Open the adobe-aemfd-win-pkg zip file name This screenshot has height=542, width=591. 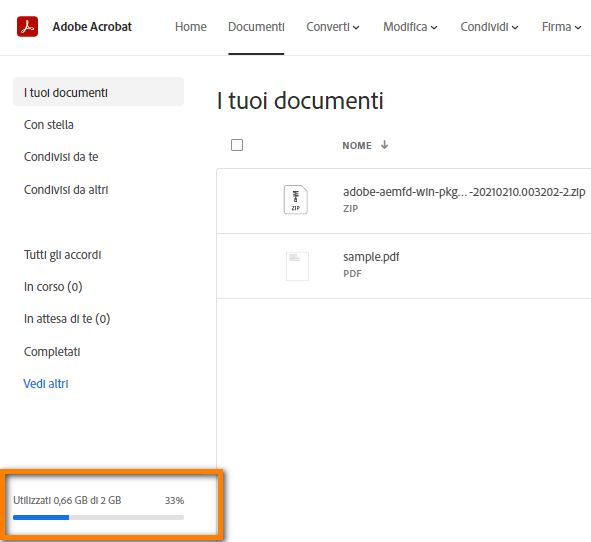[x=464, y=192]
